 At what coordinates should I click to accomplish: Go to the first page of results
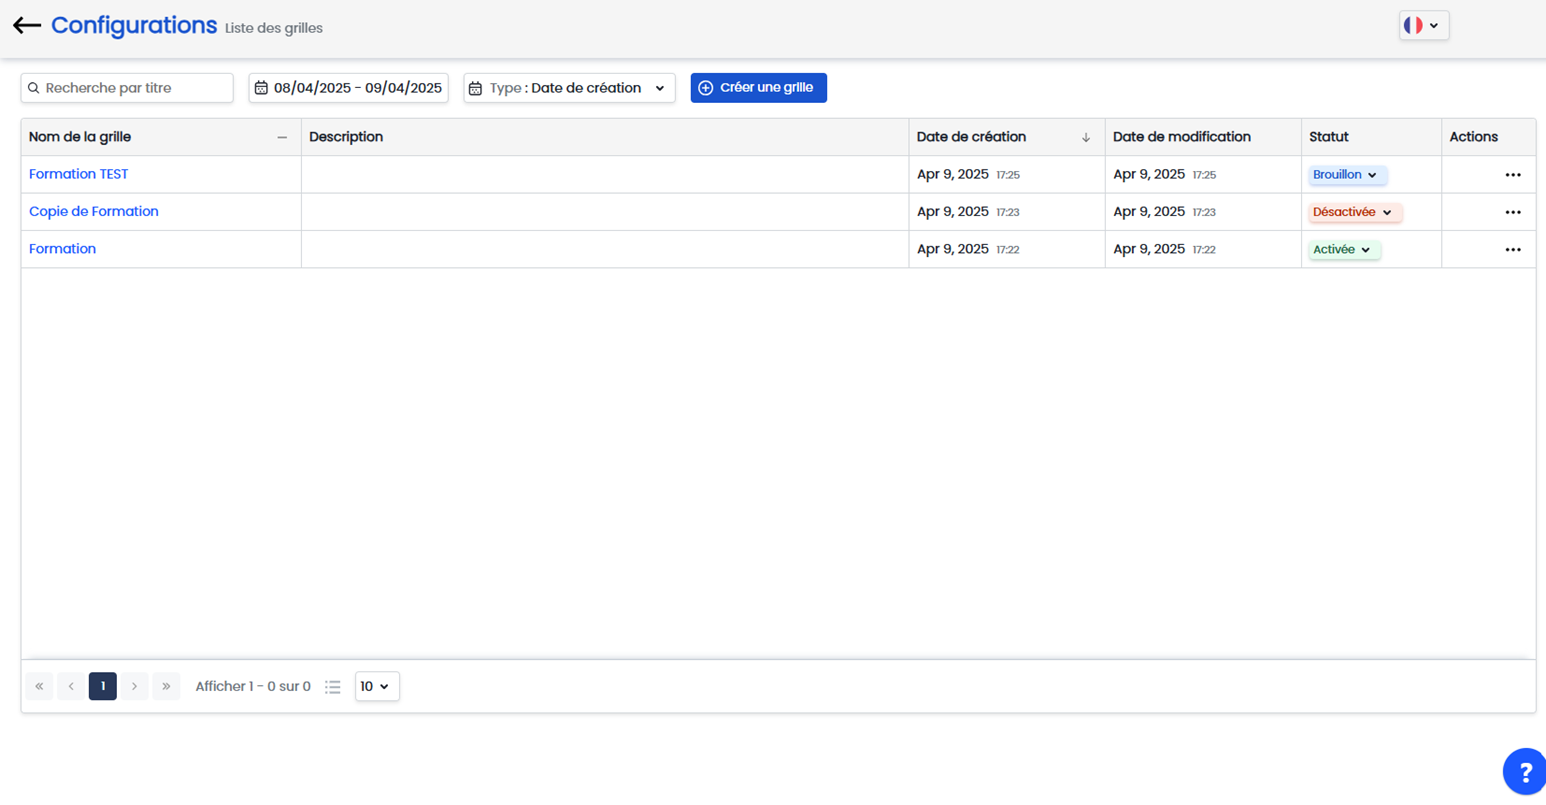39,686
